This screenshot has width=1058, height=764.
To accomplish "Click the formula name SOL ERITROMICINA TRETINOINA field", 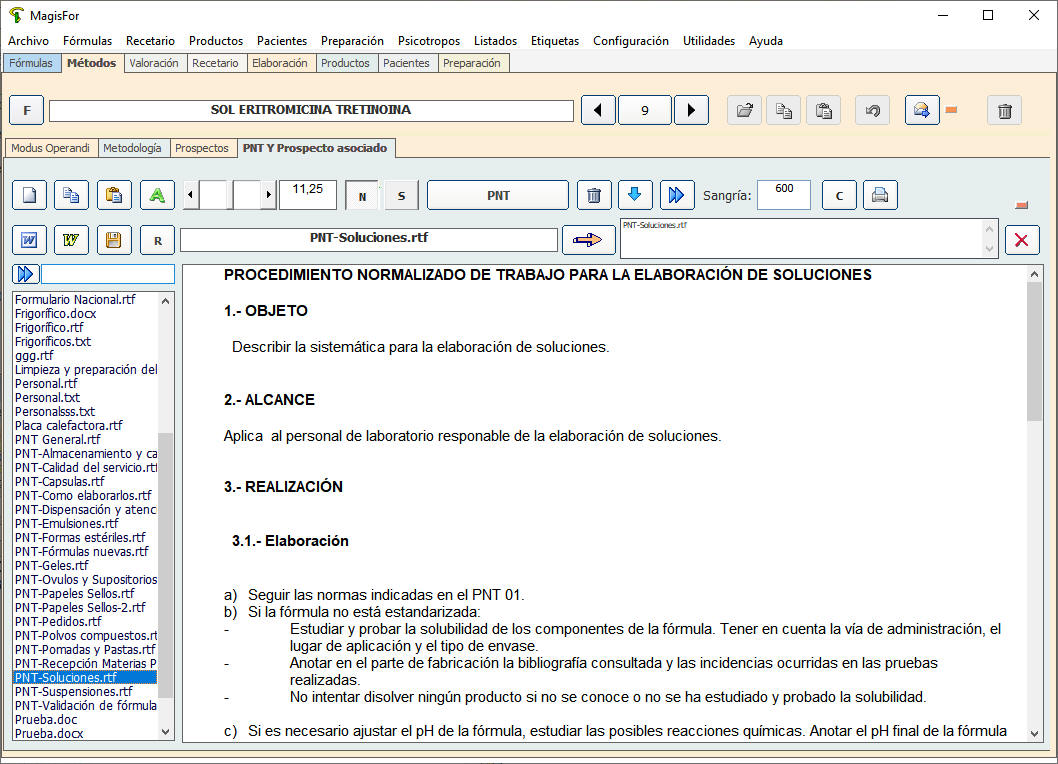I will [311, 111].
